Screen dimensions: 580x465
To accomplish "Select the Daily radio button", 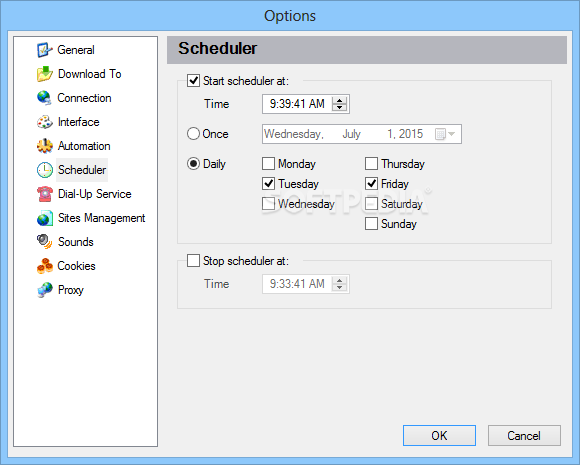I will (193, 164).
